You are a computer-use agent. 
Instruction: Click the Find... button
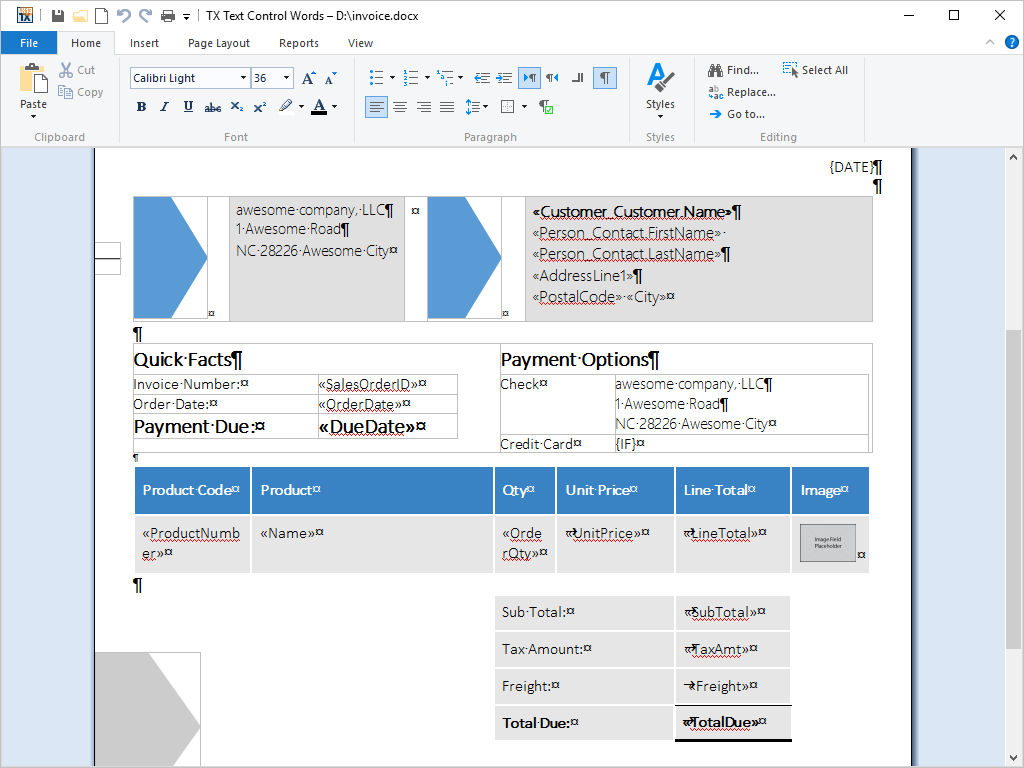coord(733,70)
